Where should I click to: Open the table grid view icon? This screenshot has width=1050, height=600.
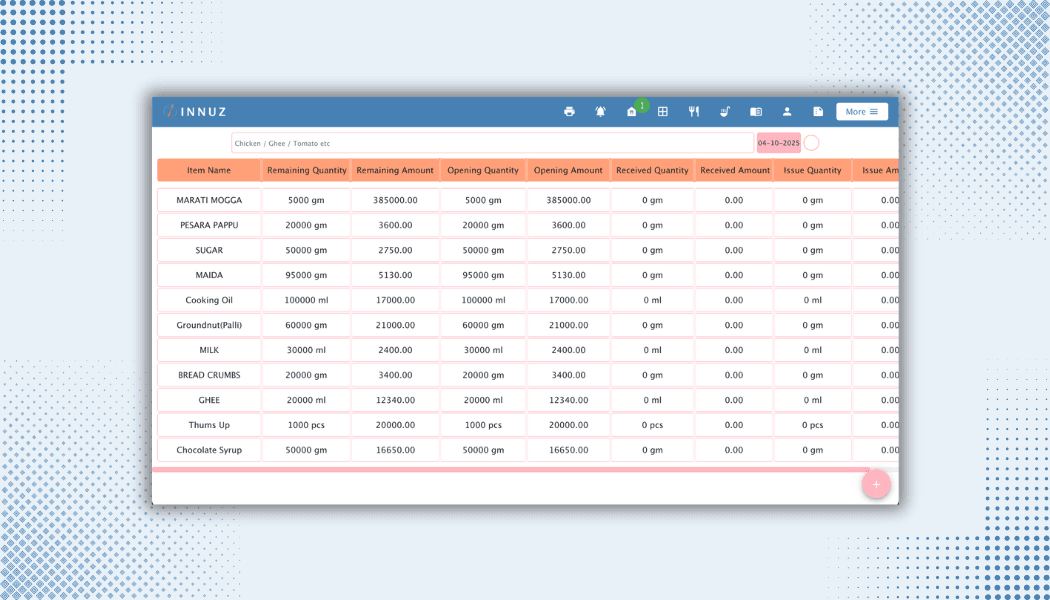(x=662, y=112)
